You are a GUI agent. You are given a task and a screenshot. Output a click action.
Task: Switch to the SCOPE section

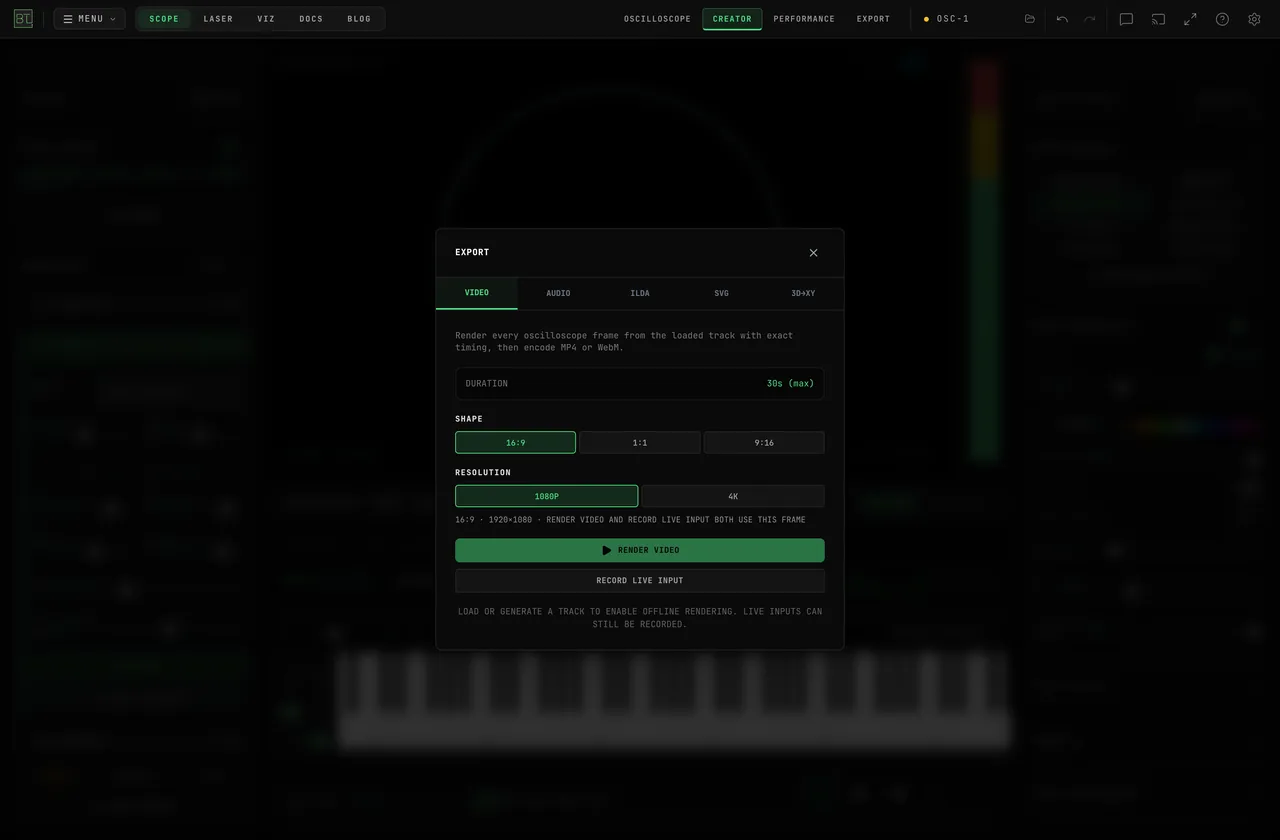click(x=164, y=19)
